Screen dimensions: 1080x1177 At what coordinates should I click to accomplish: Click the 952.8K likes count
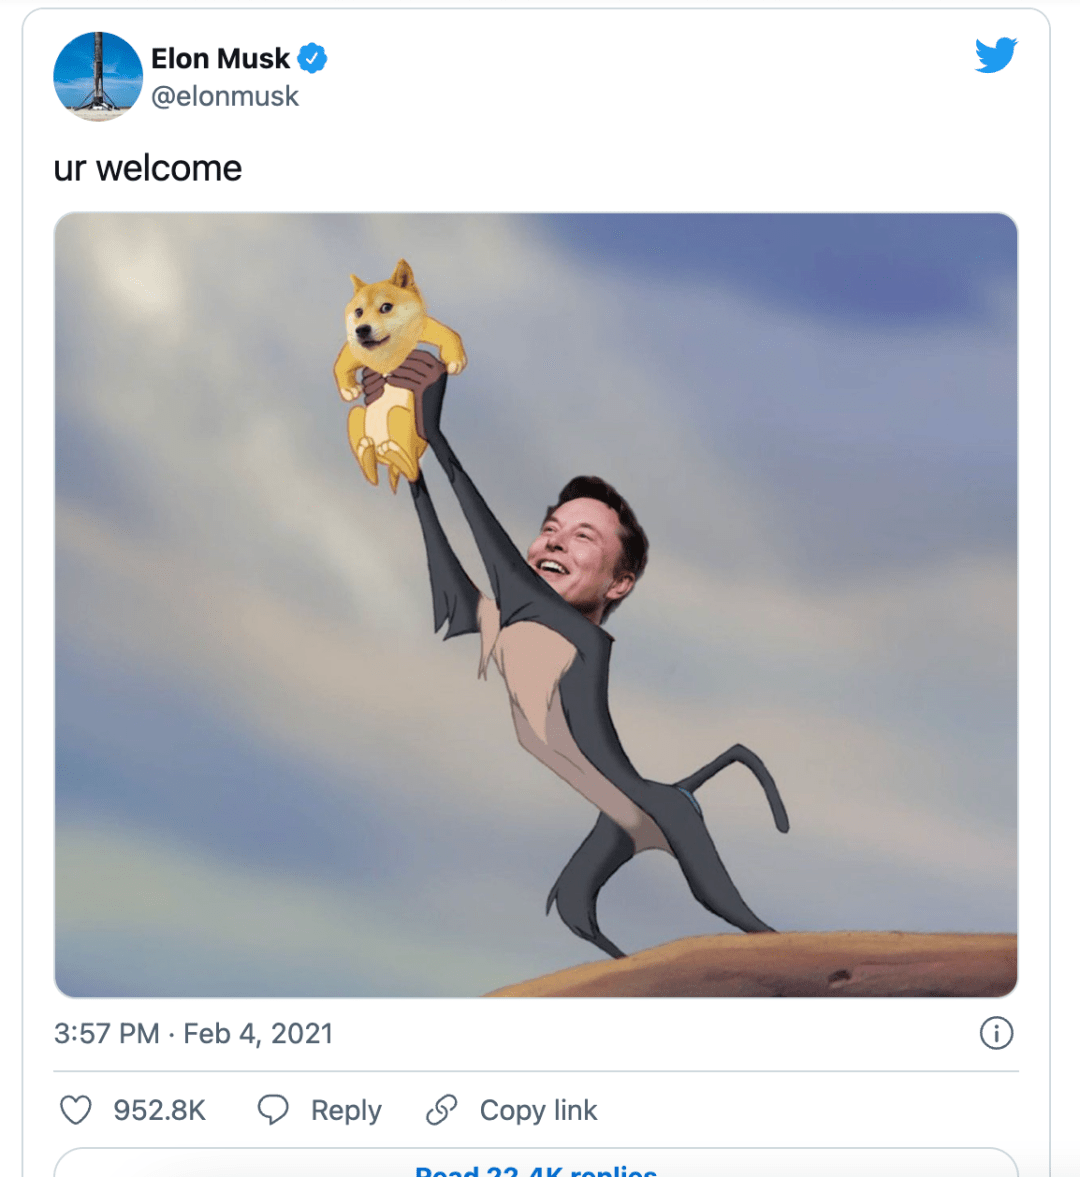[159, 1110]
